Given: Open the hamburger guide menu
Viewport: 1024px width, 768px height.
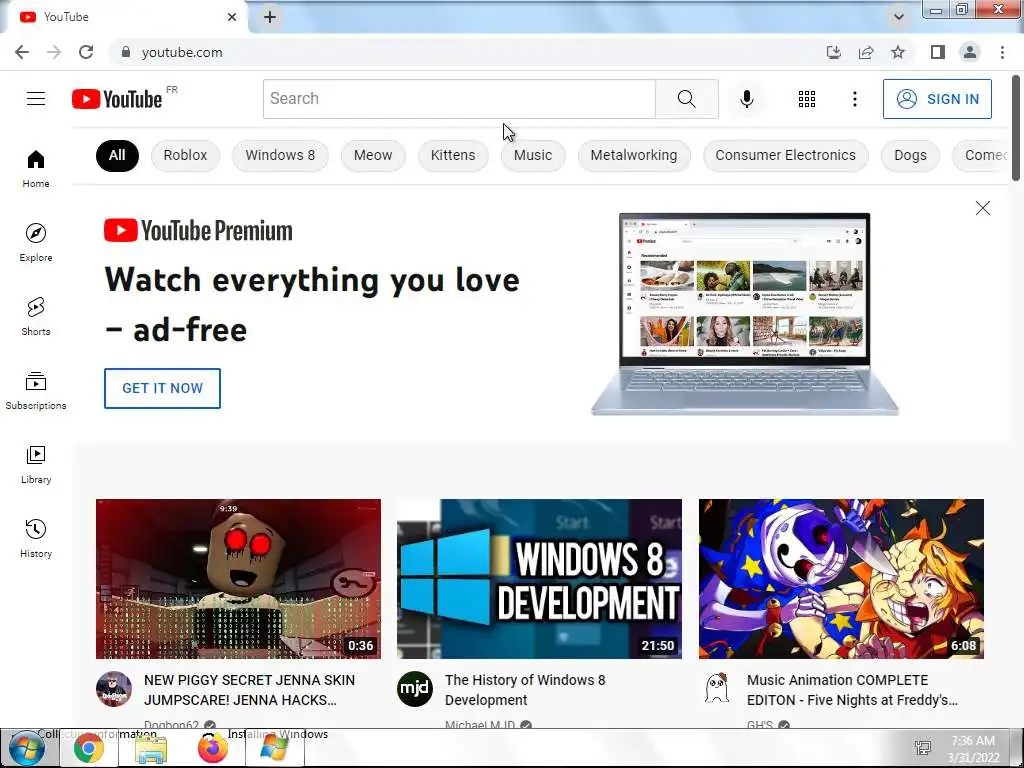Looking at the screenshot, I should pos(36,99).
